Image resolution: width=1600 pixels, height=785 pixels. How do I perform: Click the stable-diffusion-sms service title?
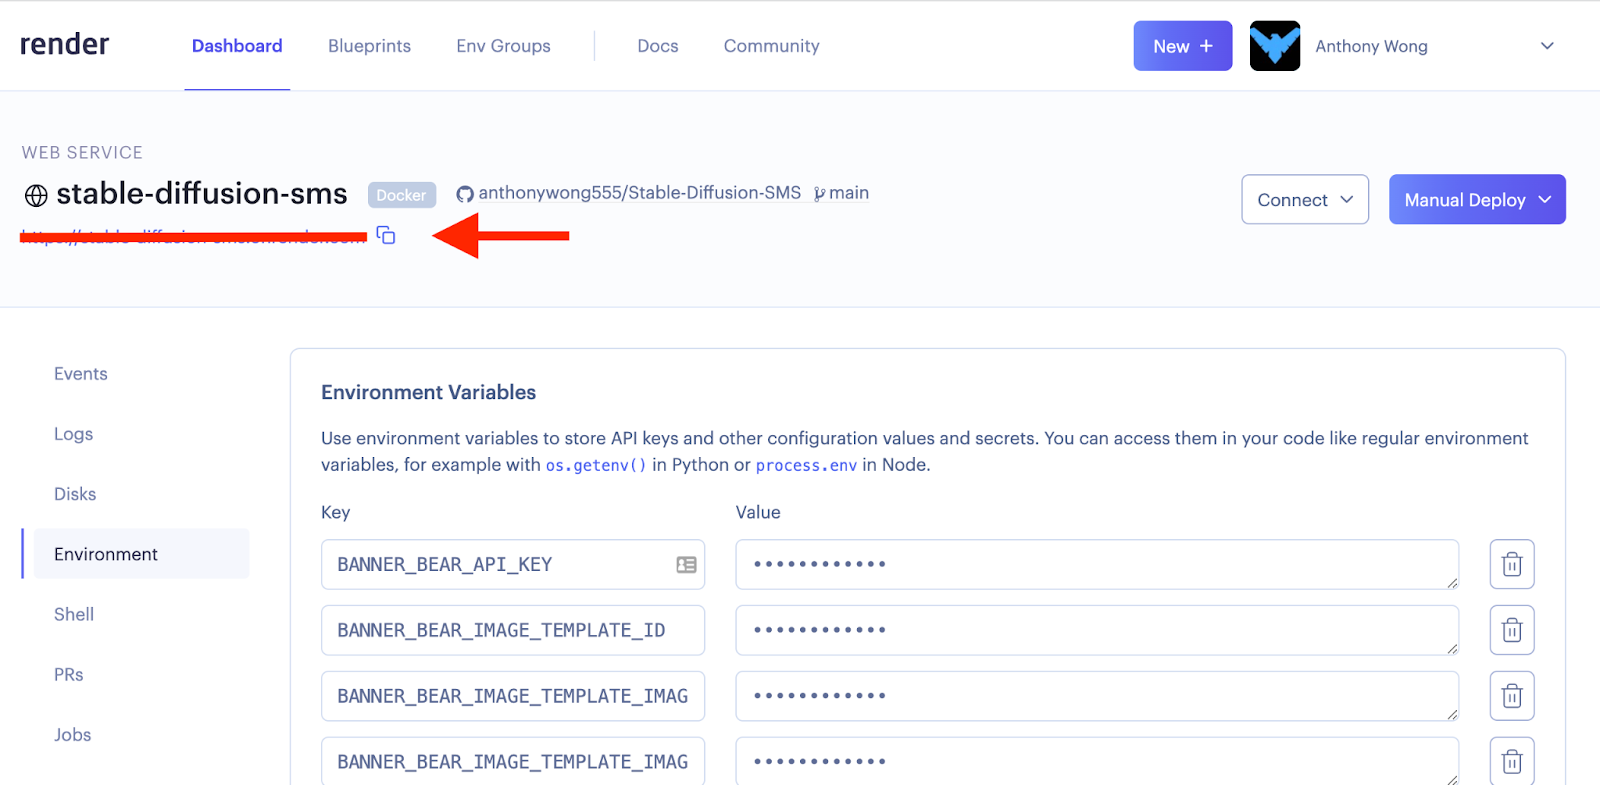coord(202,193)
